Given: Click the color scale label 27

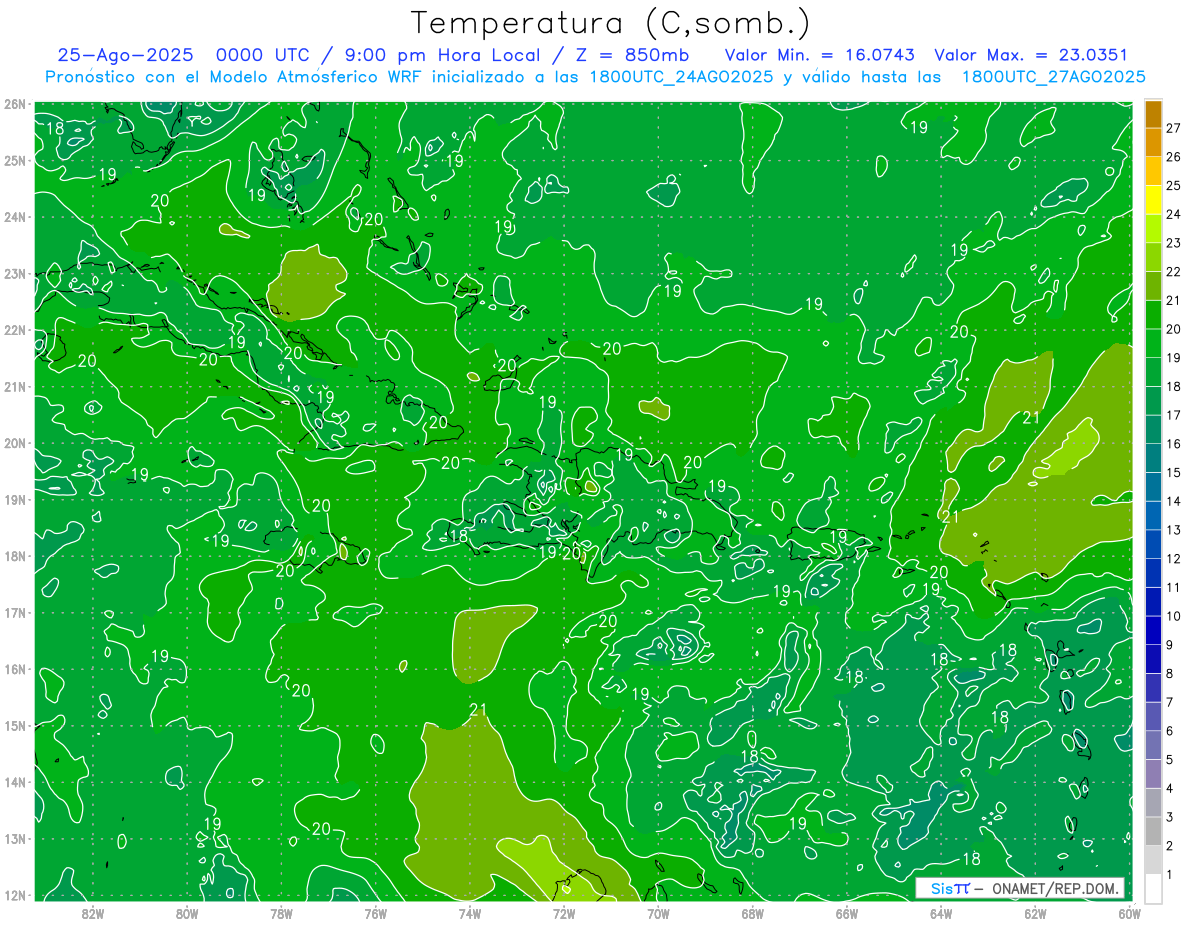Looking at the screenshot, I should pyautogui.click(x=1173, y=128).
